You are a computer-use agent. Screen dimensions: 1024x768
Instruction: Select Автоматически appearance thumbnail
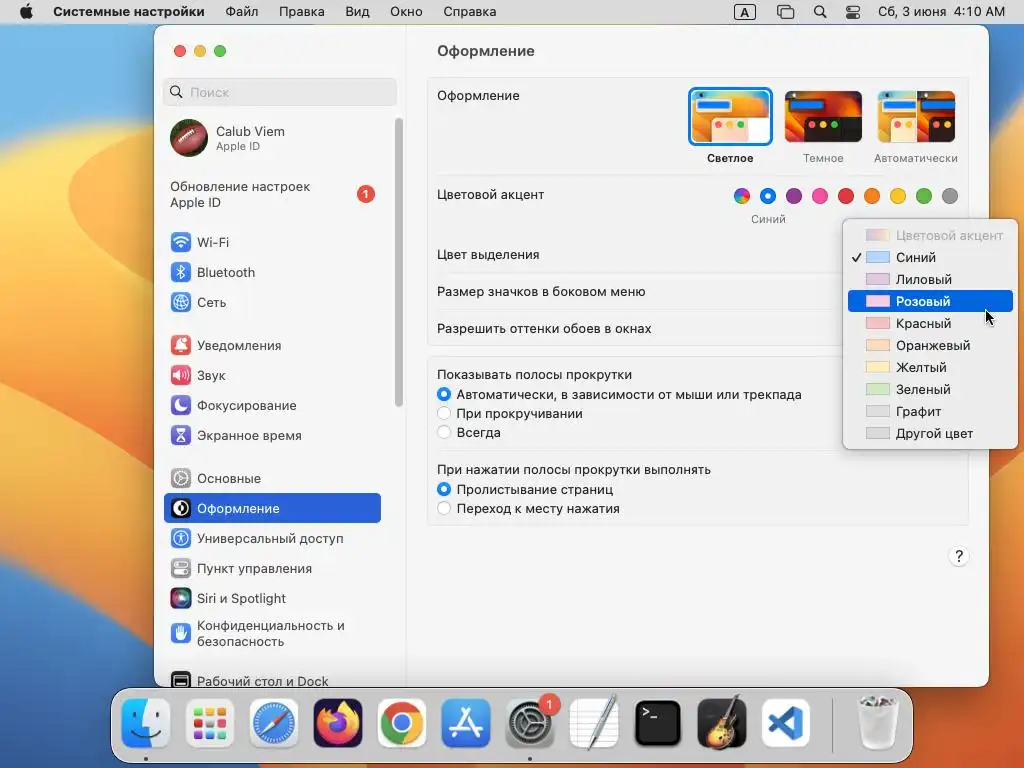[916, 117]
